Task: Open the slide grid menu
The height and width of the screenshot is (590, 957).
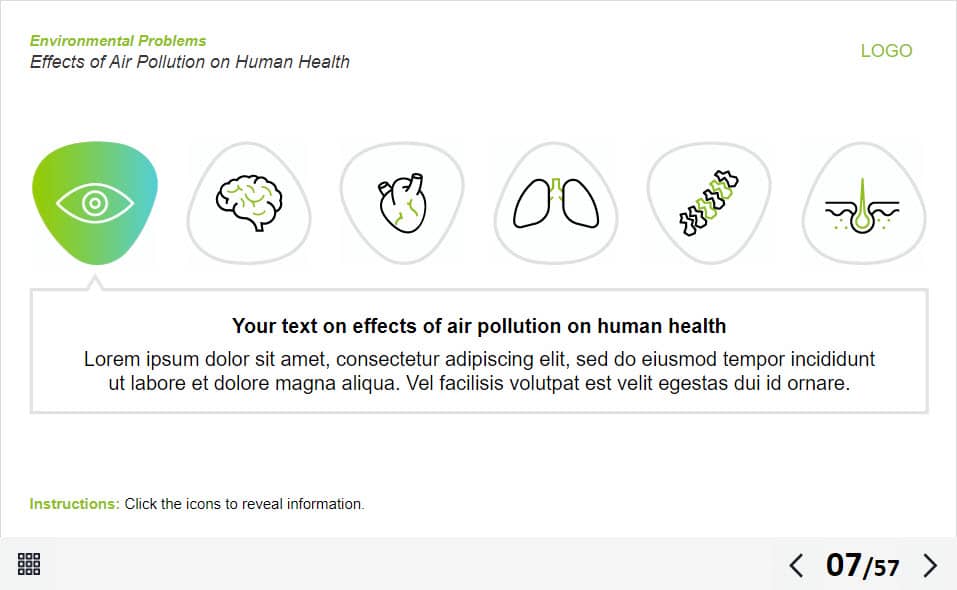Action: pyautogui.click(x=29, y=564)
